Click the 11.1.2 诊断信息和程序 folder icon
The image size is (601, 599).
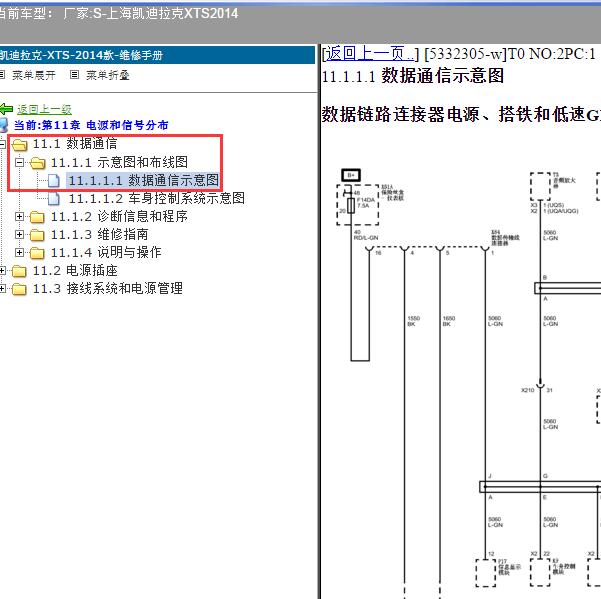[37, 217]
